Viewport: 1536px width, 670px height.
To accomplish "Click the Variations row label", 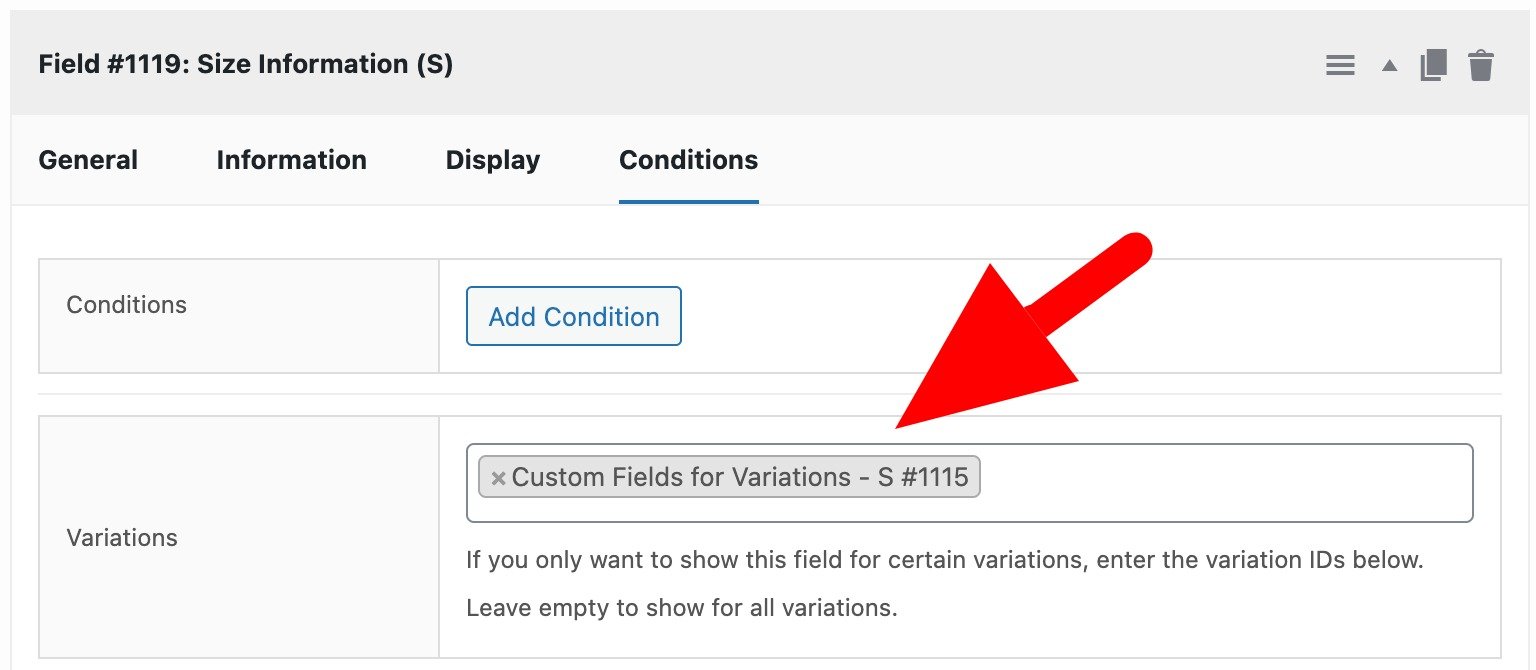I will click(x=121, y=537).
